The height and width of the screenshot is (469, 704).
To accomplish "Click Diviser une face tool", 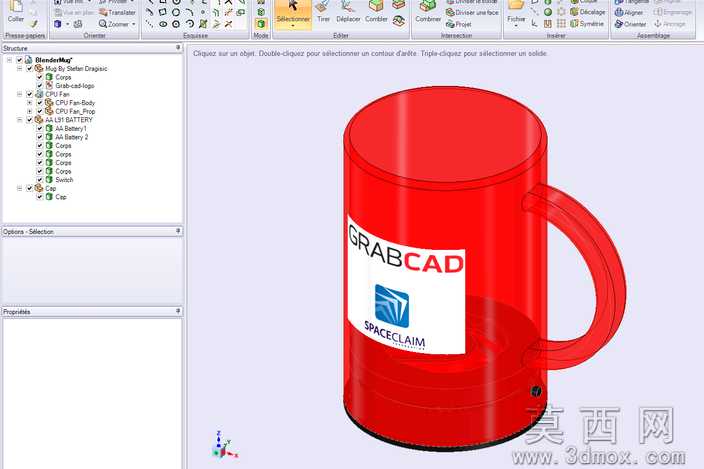I will point(472,13).
